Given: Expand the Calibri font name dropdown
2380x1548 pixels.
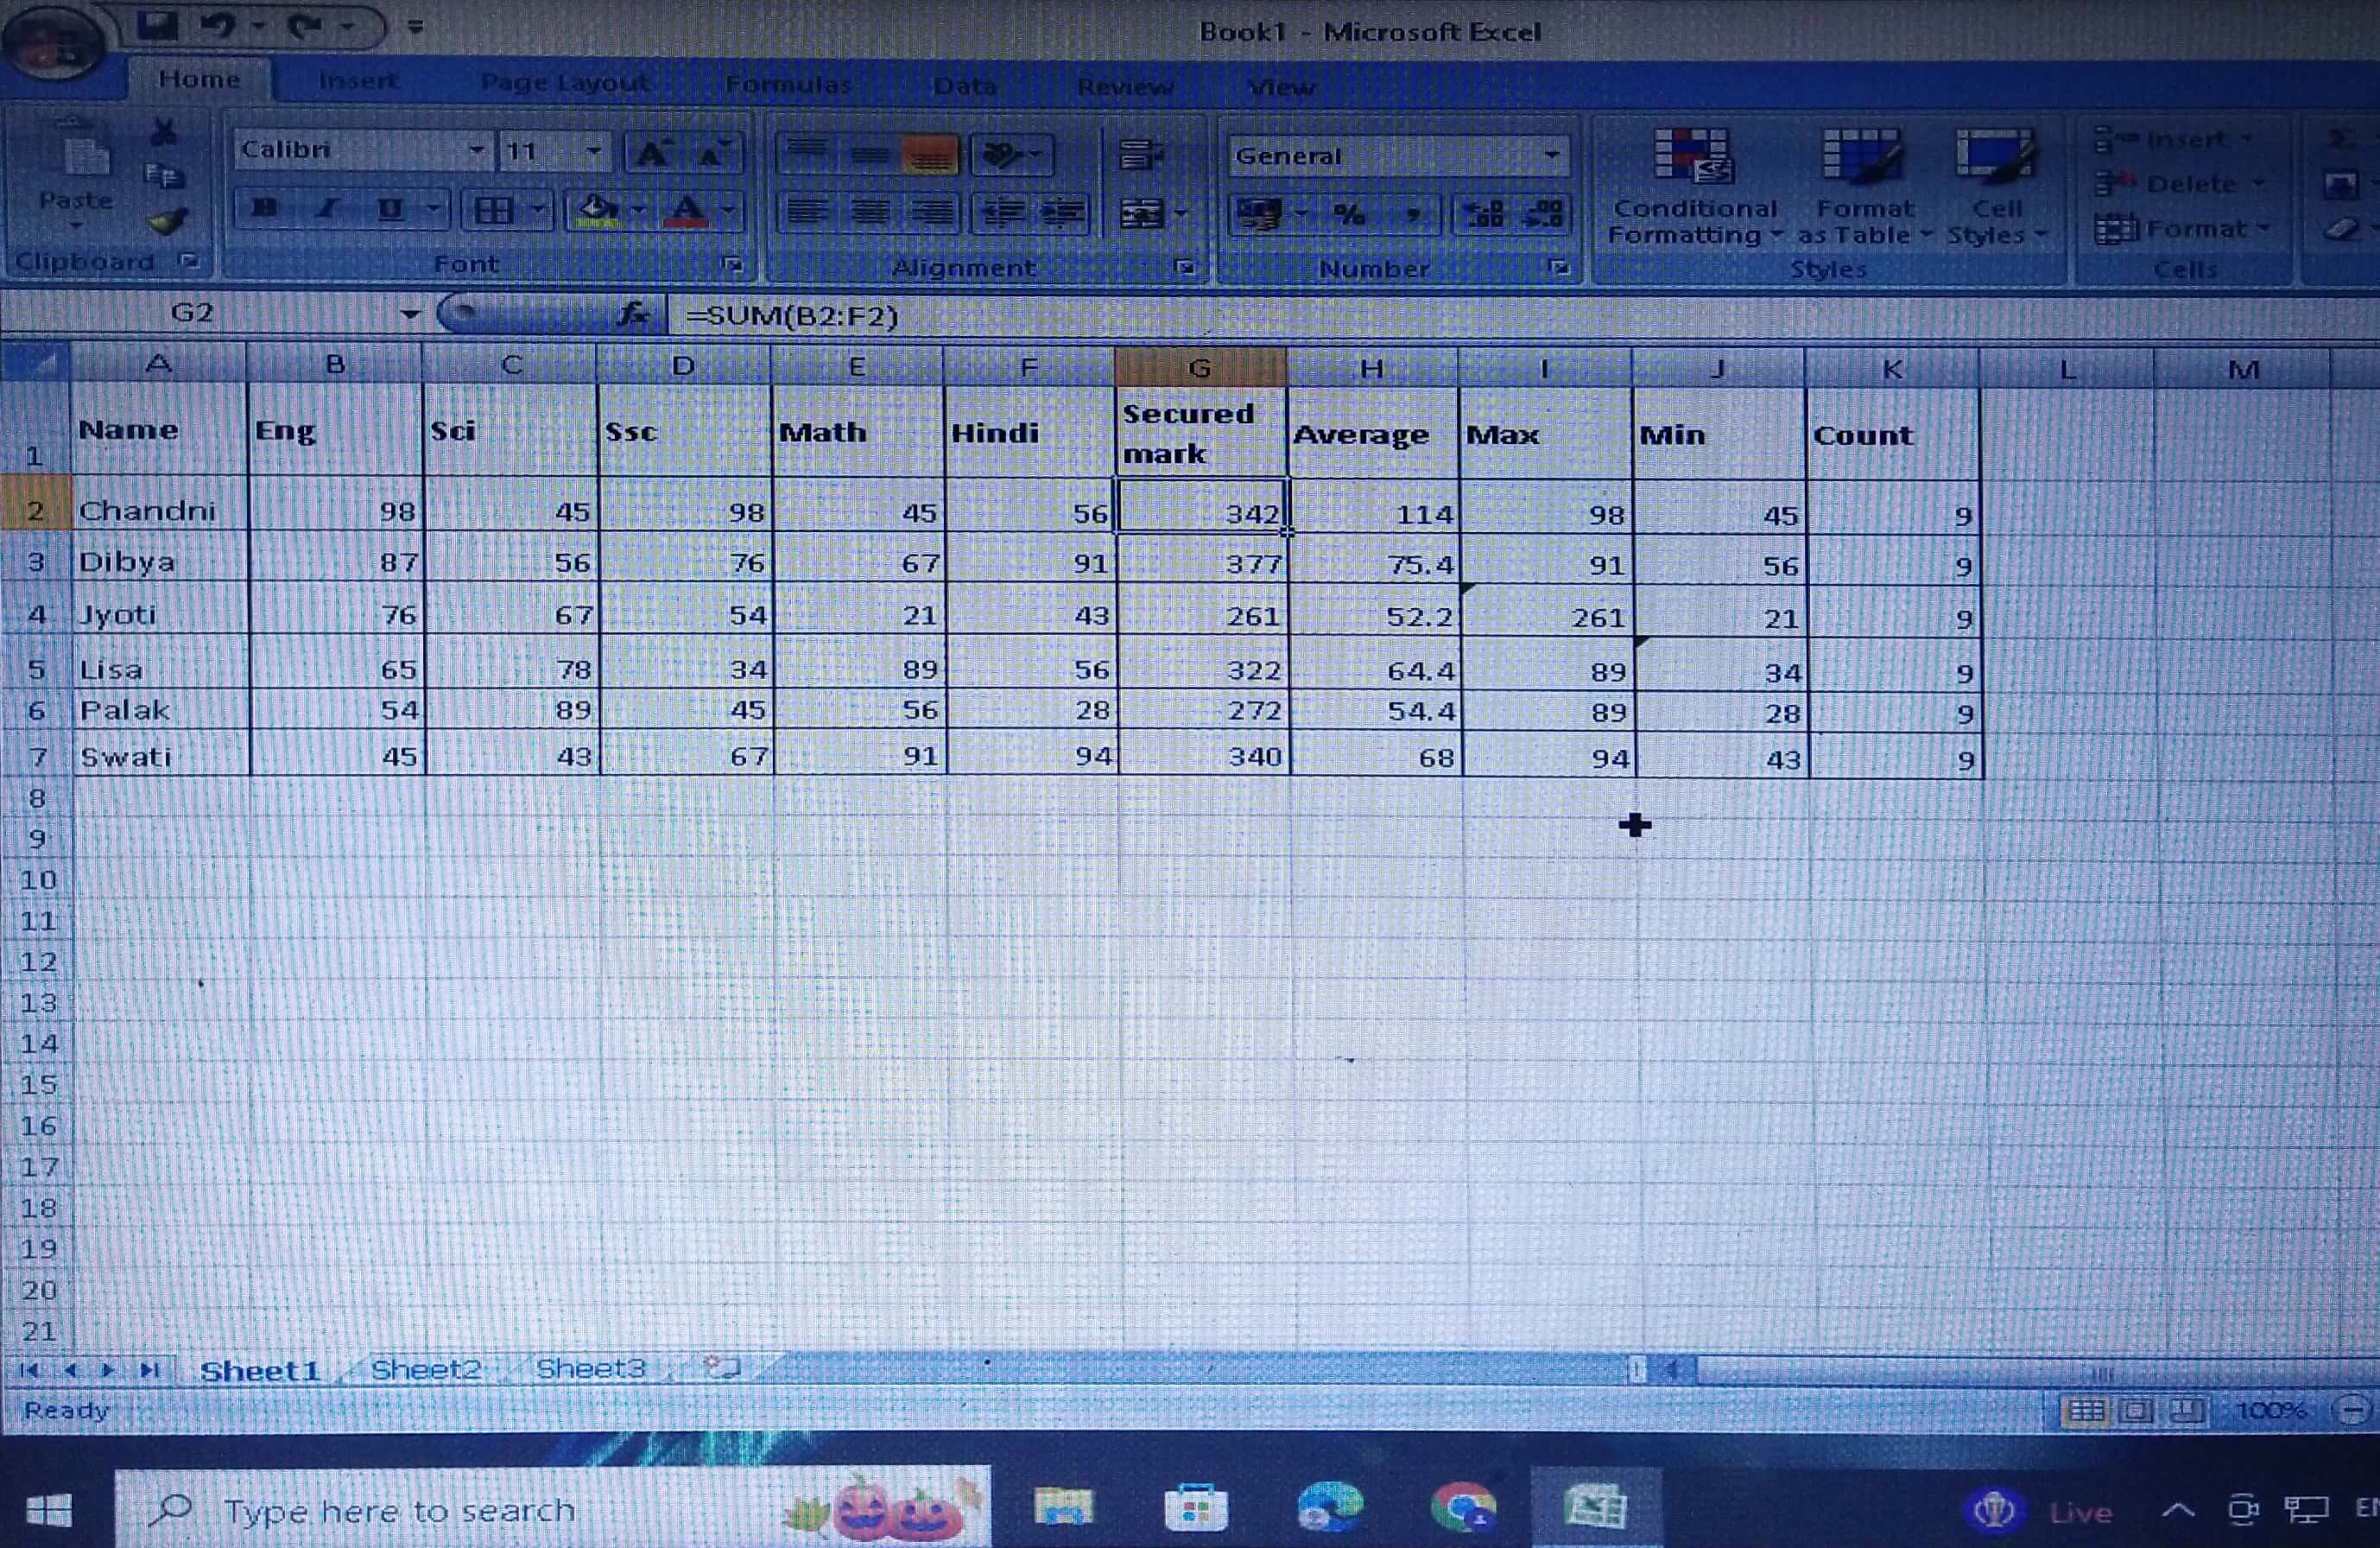Looking at the screenshot, I should pos(477,150).
